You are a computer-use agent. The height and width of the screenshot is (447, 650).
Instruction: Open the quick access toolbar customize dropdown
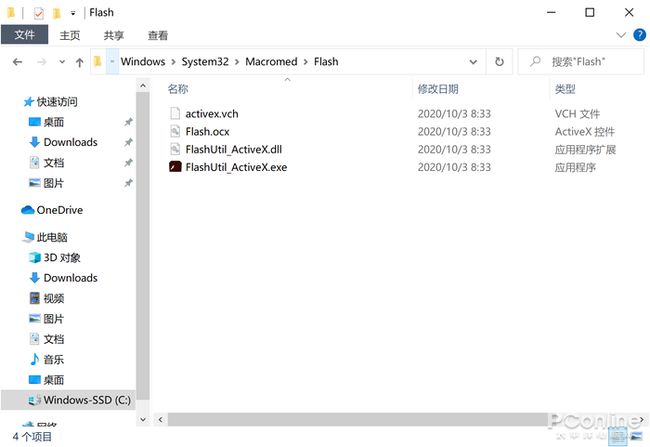tap(73, 13)
